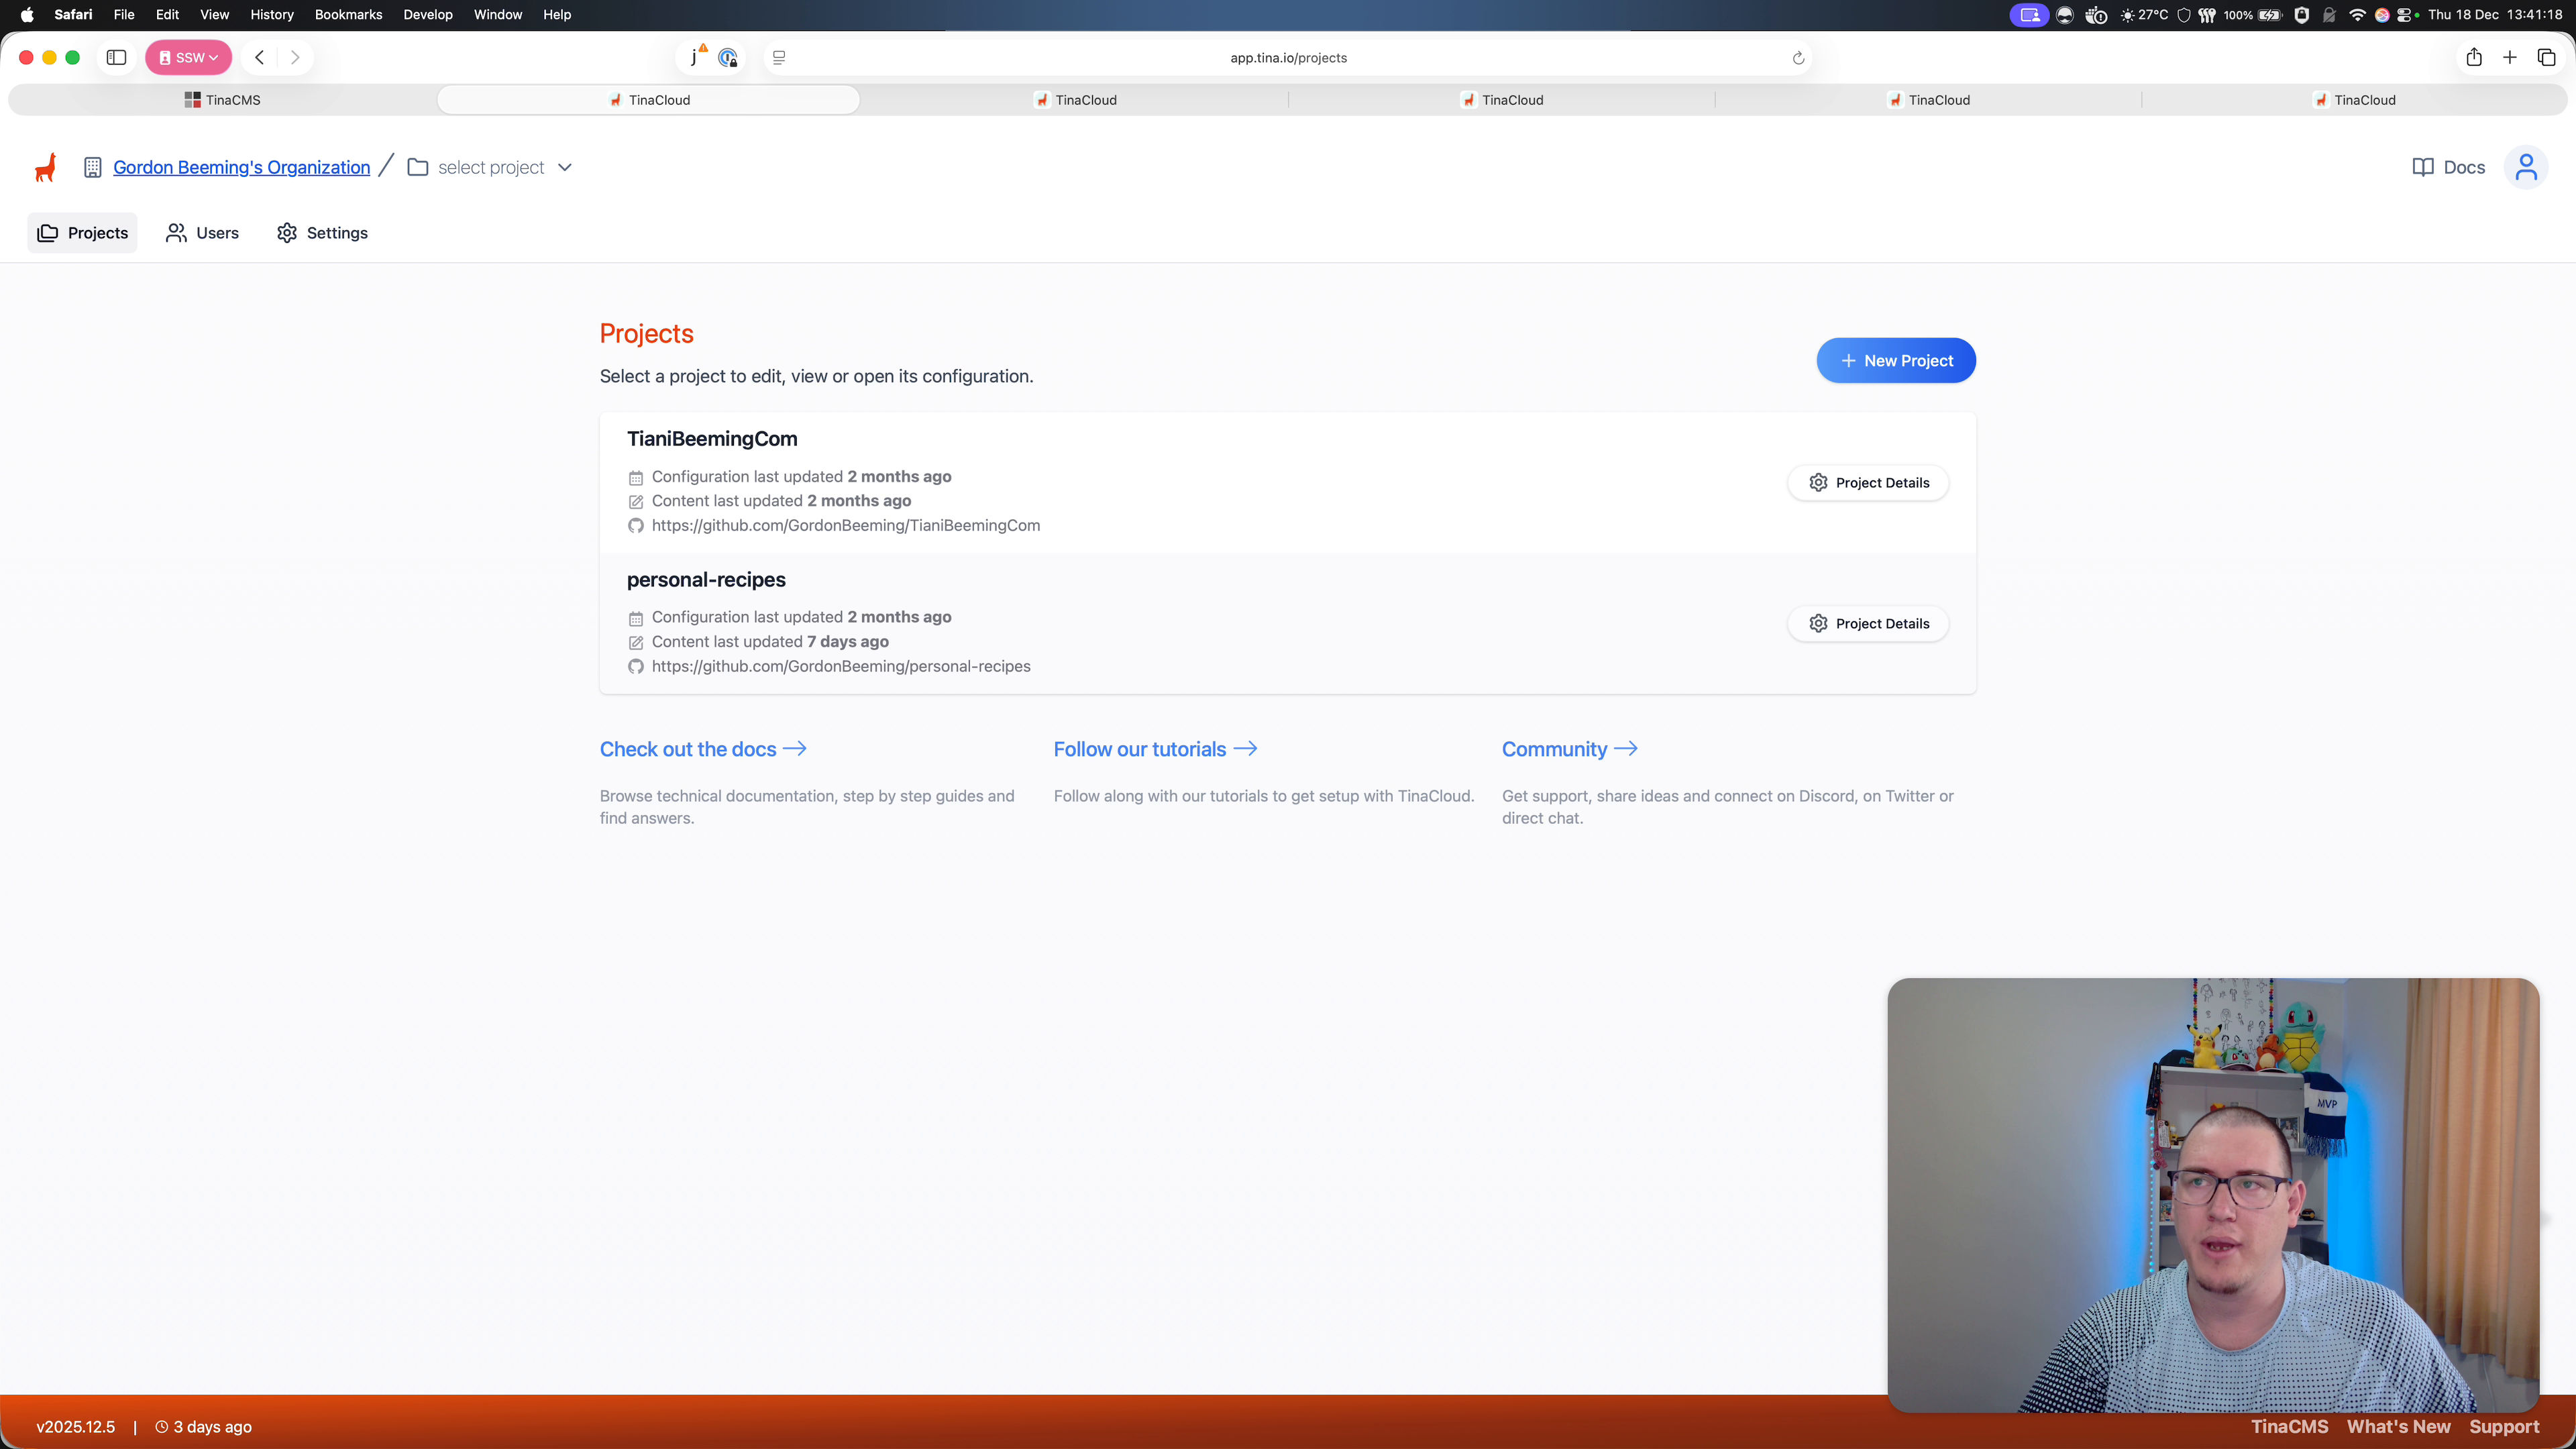
Task: Click the Docs link in the header
Action: (x=2449, y=167)
